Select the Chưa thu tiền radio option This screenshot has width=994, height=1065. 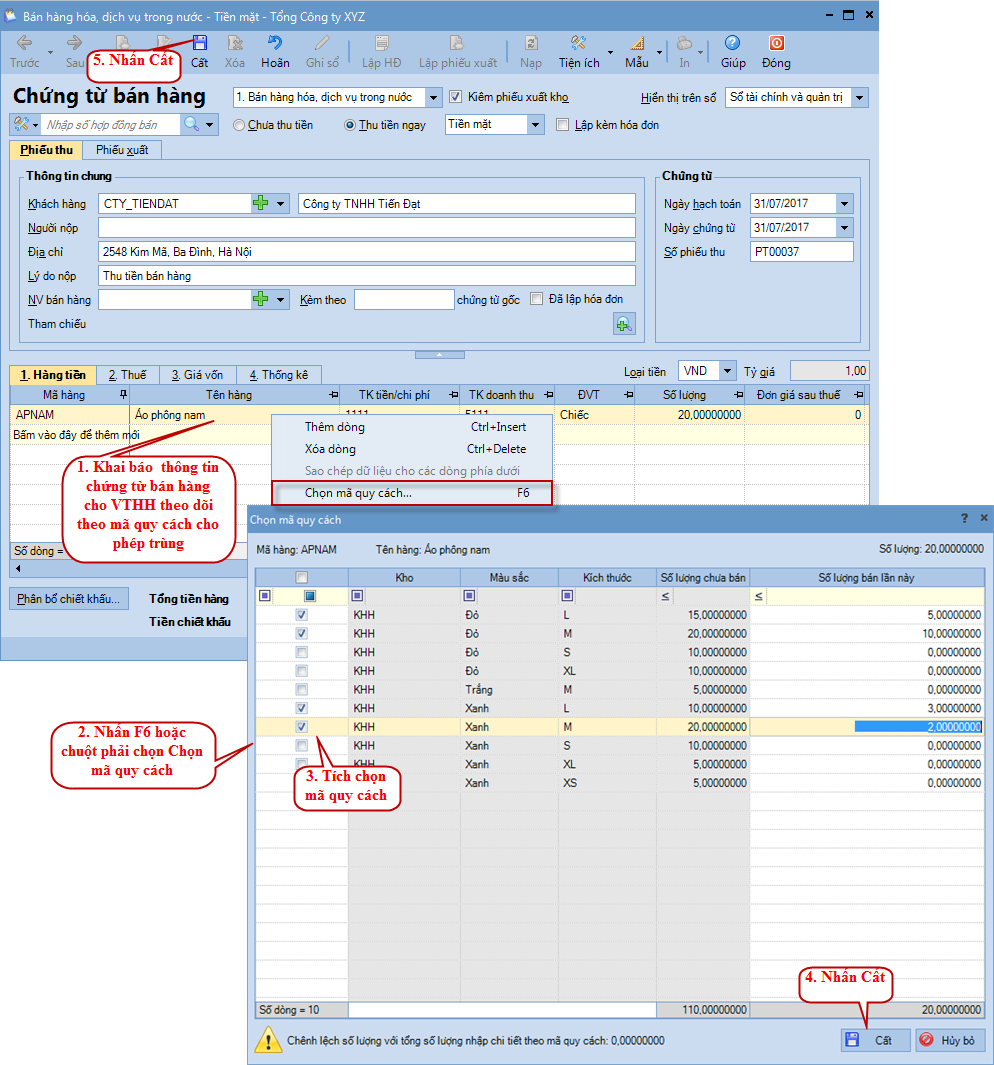pos(239,125)
